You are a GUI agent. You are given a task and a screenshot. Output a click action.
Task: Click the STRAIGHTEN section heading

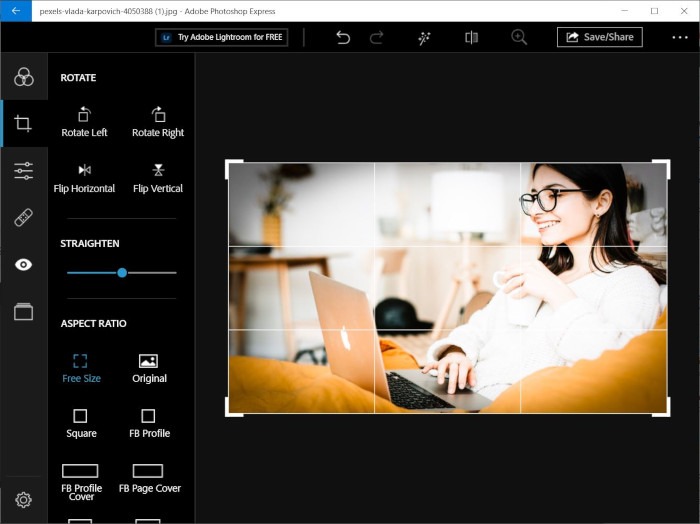[90, 244]
